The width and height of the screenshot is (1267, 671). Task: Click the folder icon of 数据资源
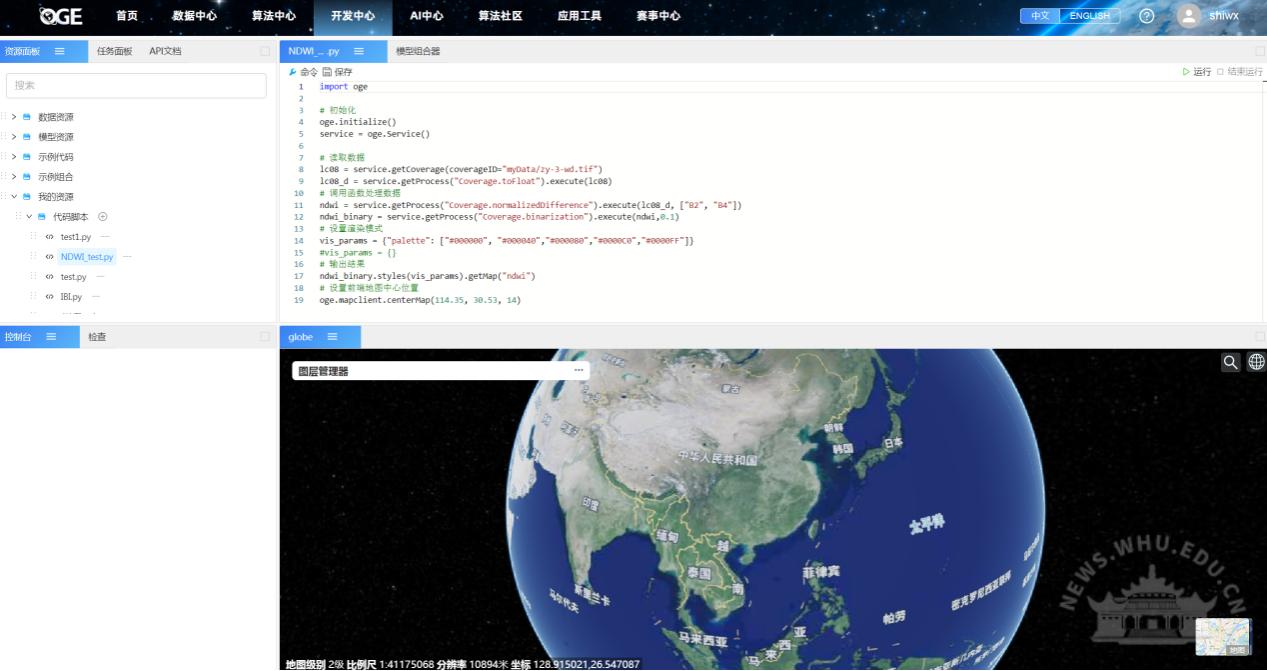[27, 117]
